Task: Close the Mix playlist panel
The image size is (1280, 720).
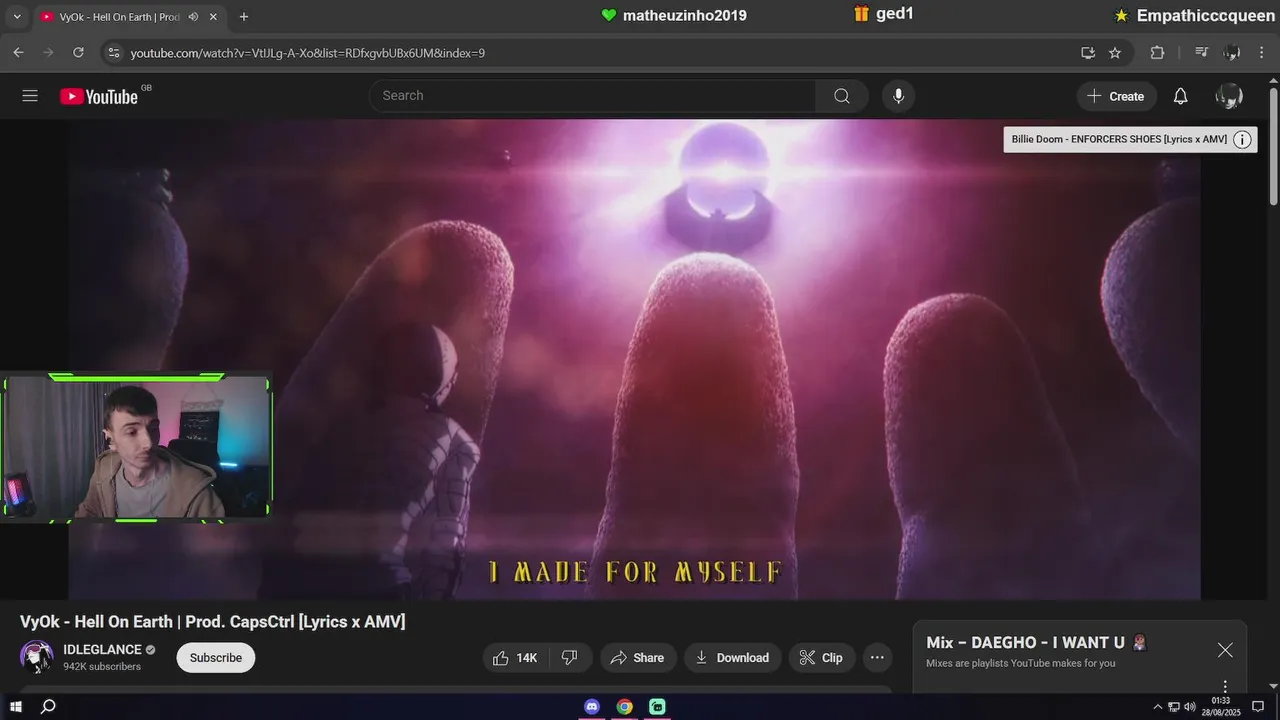Action: (x=1225, y=650)
